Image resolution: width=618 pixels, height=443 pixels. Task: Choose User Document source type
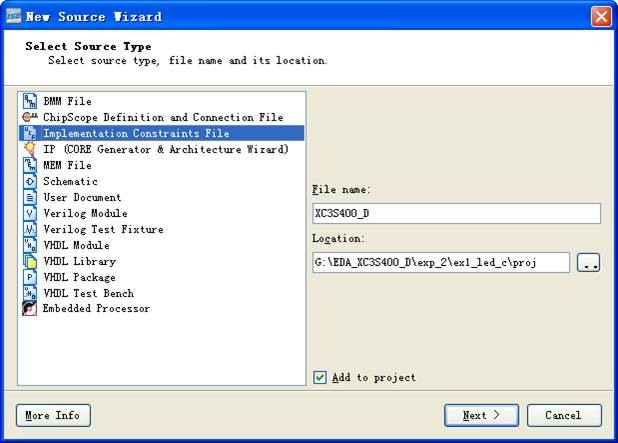click(x=82, y=197)
